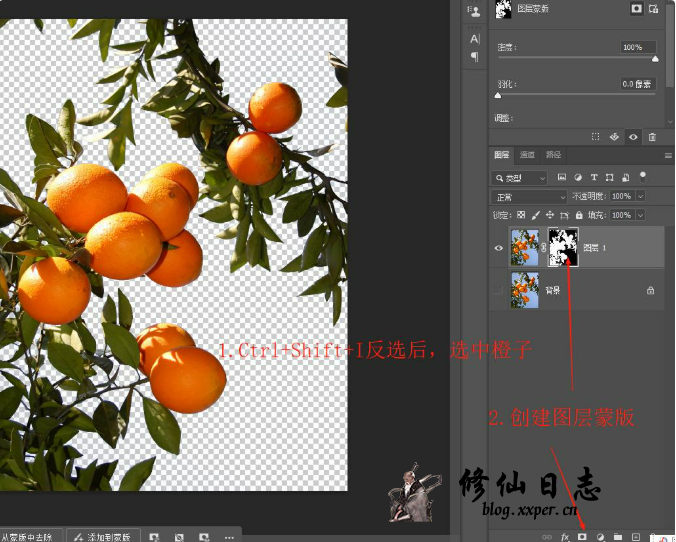The image size is (676, 542).
Task: Show the 背景 layer visibility box
Action: pos(499,290)
